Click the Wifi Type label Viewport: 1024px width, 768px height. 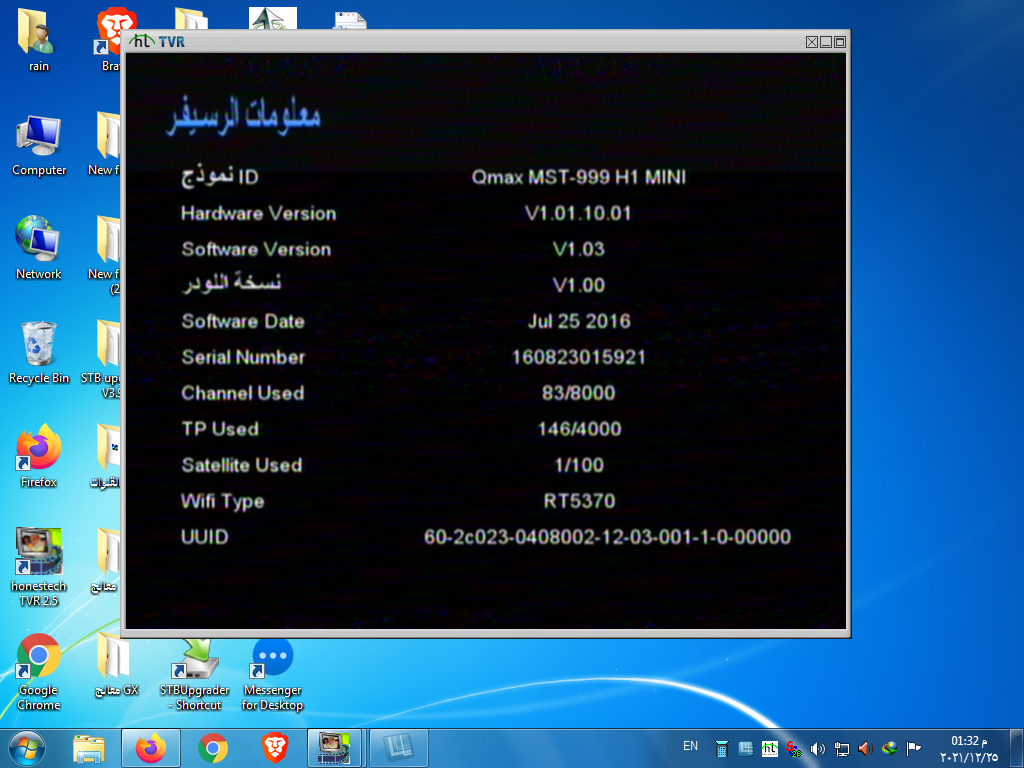pyautogui.click(x=223, y=501)
